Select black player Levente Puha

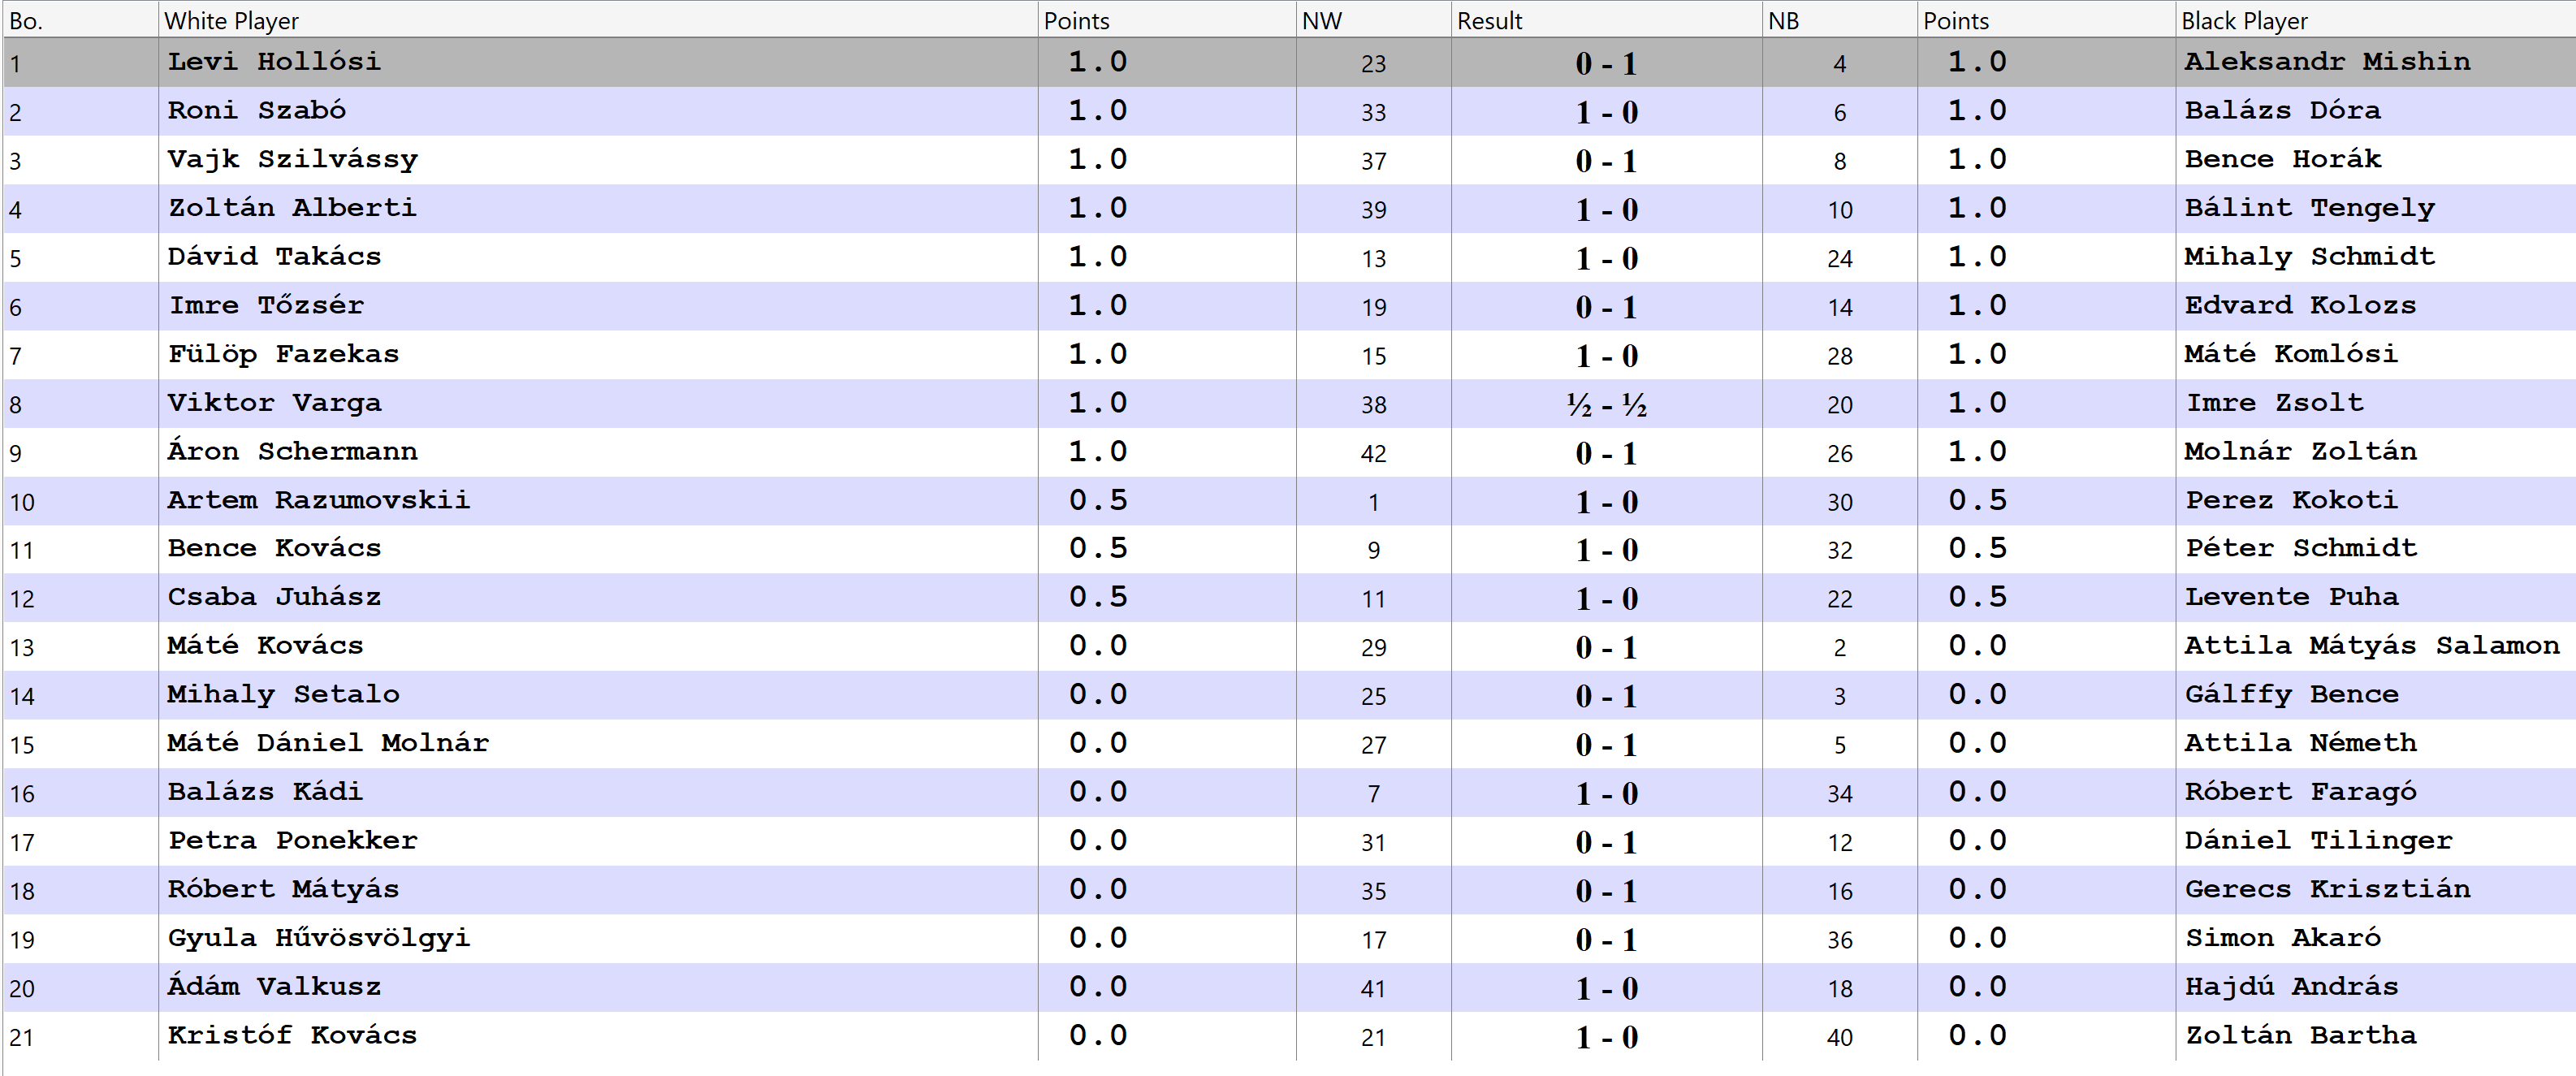2291,598
